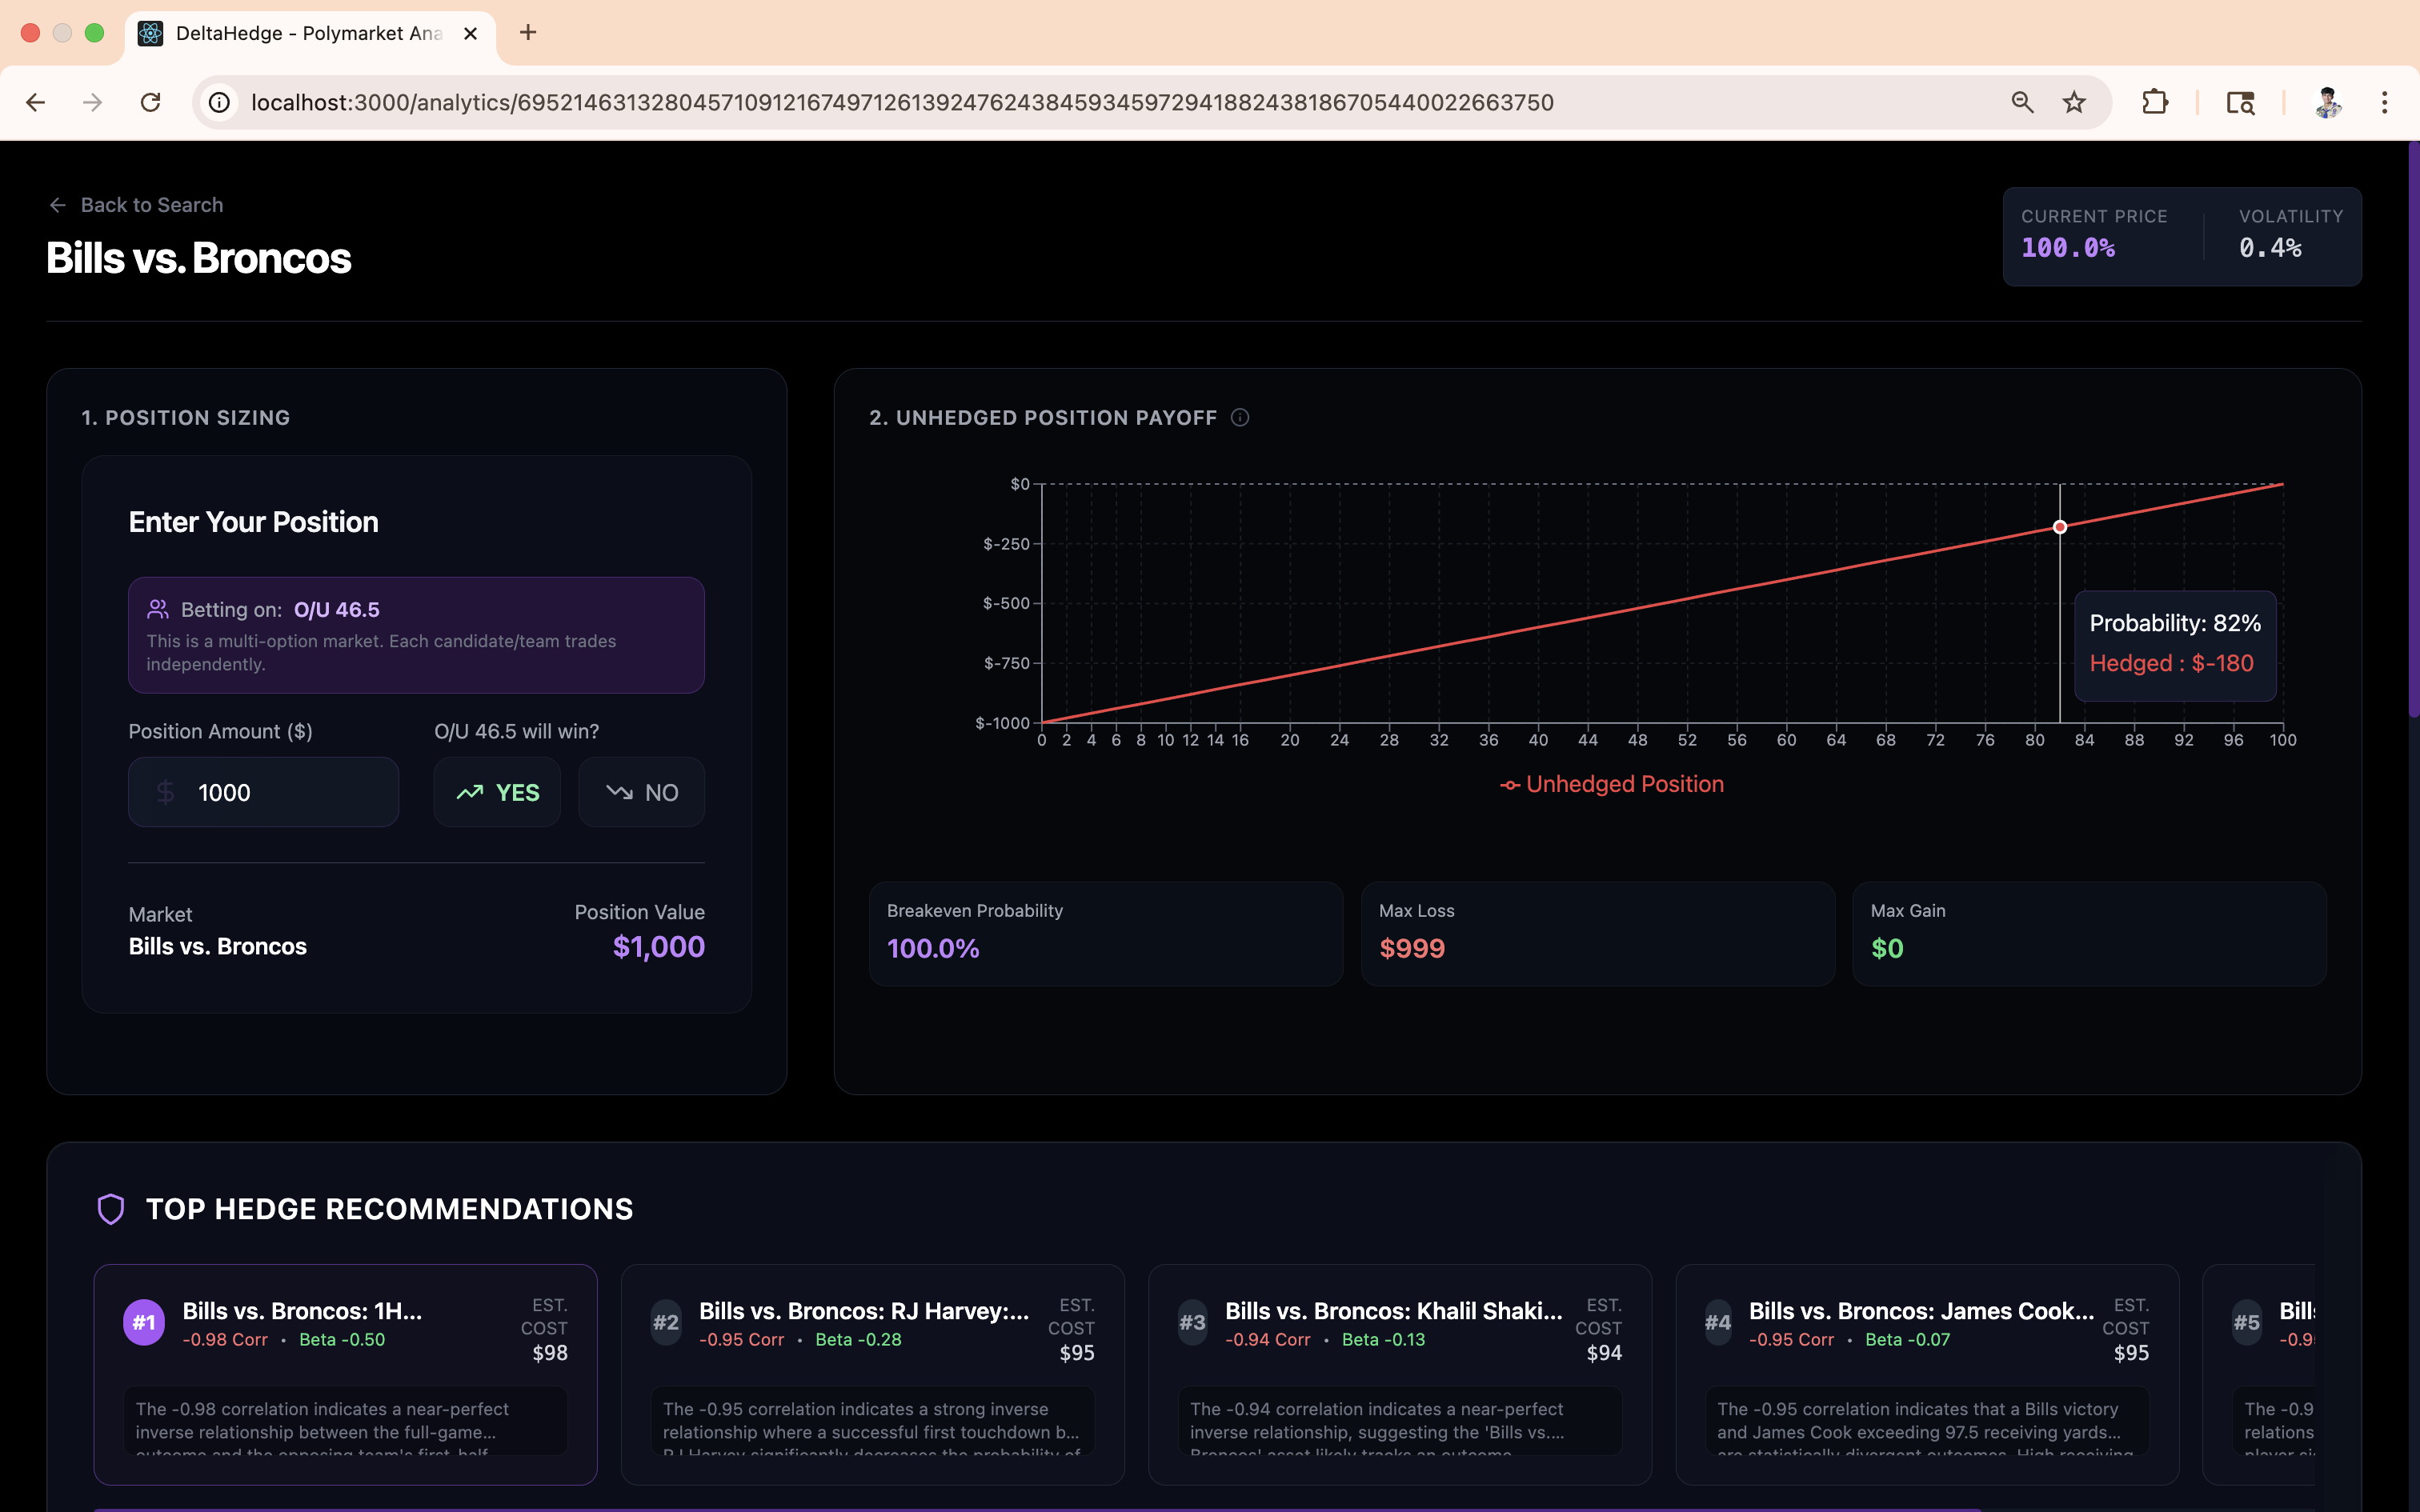Bookmark this page with the star icon
The image size is (2420, 1512).
[x=2074, y=102]
